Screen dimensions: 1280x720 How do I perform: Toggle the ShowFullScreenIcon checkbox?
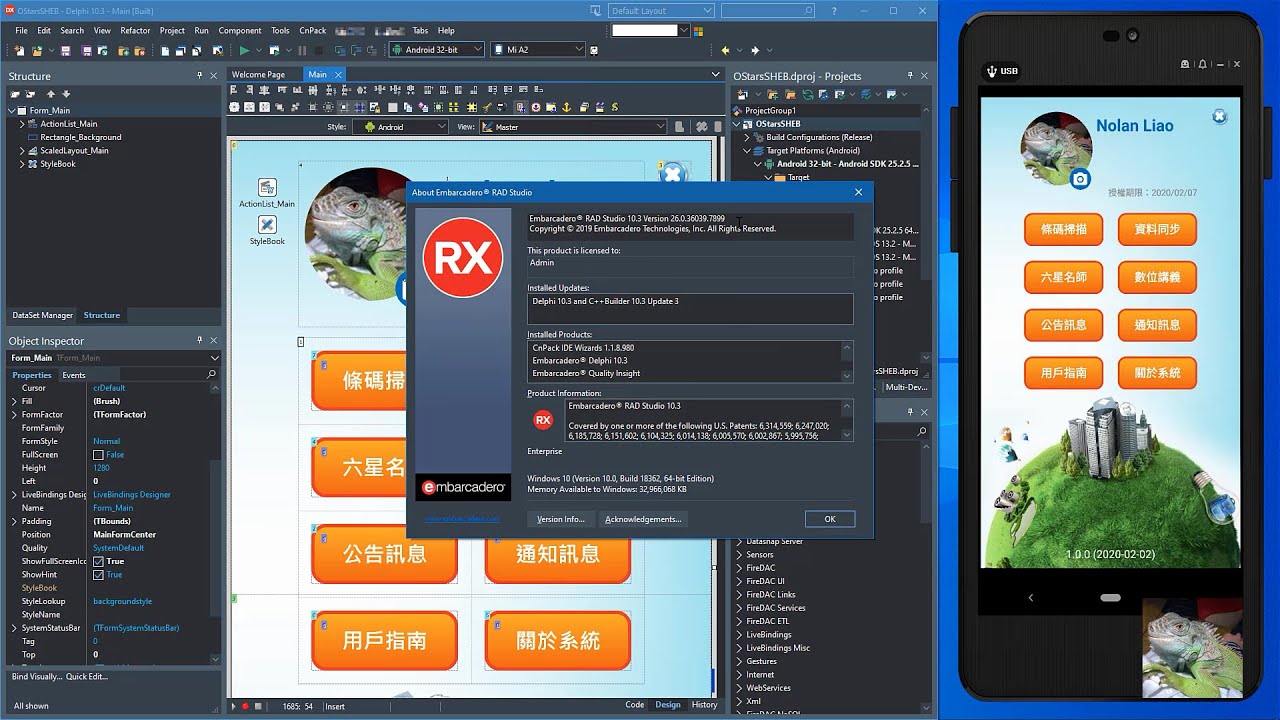98,562
